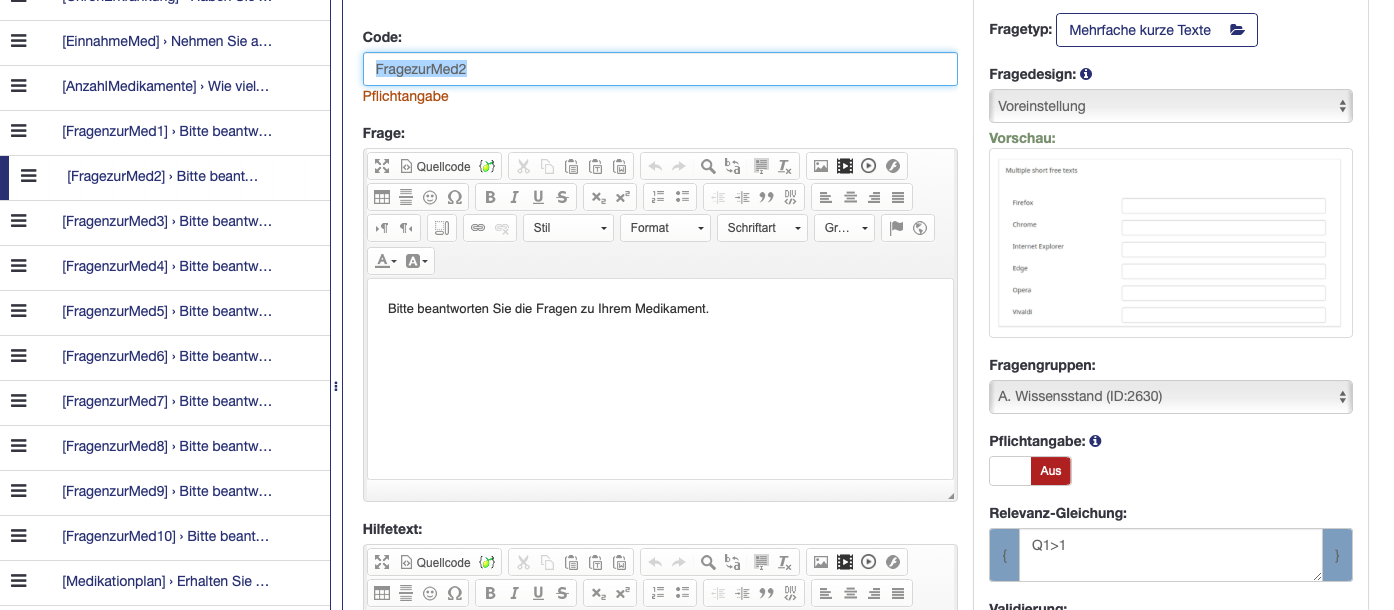Screen dimensions: 1394x610
Task: Expand the Fragedesign Voreinstellung select box
Action: pos(1169,106)
